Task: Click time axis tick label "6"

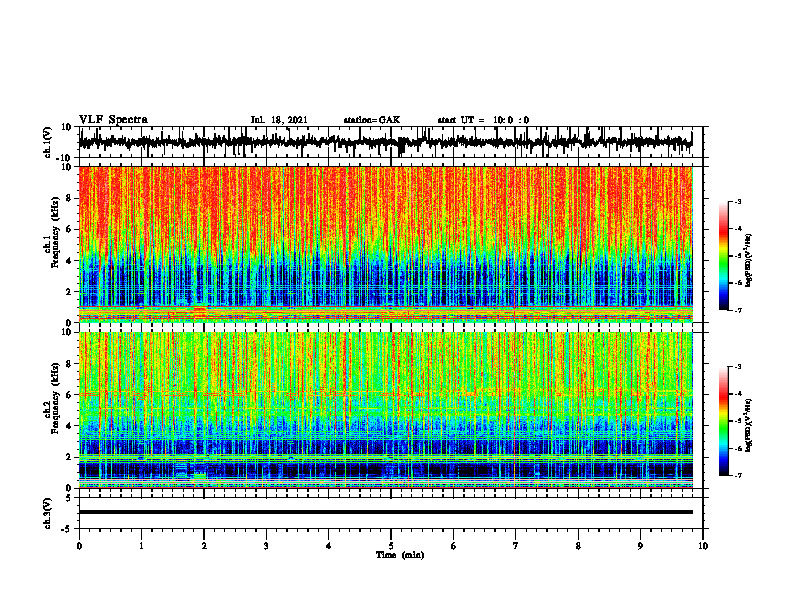Action: pyautogui.click(x=454, y=546)
